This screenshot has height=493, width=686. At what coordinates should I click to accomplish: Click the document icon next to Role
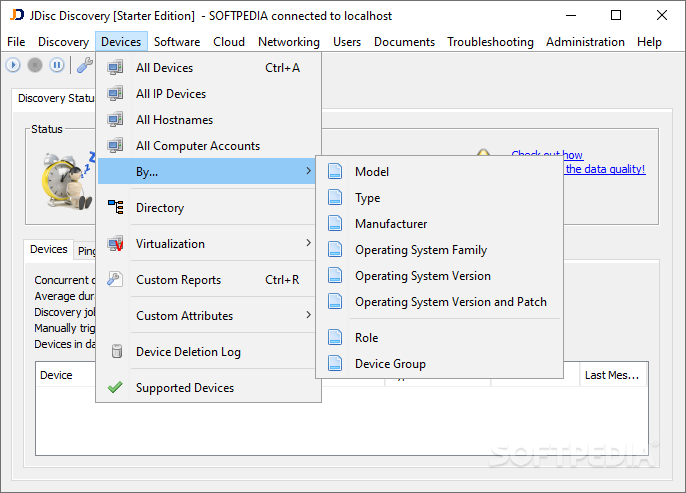335,337
